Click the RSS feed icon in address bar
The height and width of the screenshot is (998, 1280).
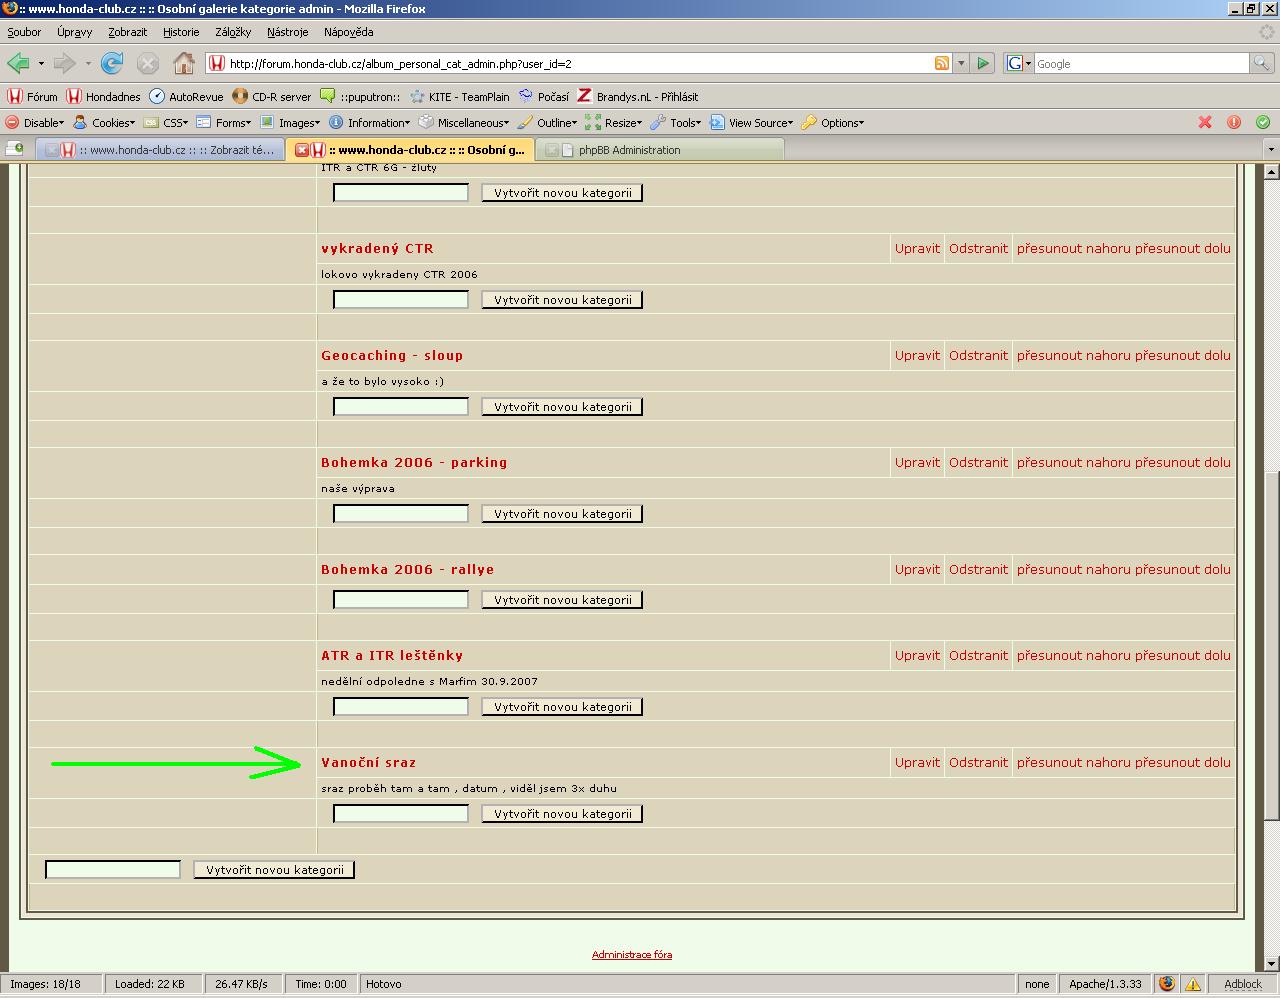pyautogui.click(x=941, y=63)
